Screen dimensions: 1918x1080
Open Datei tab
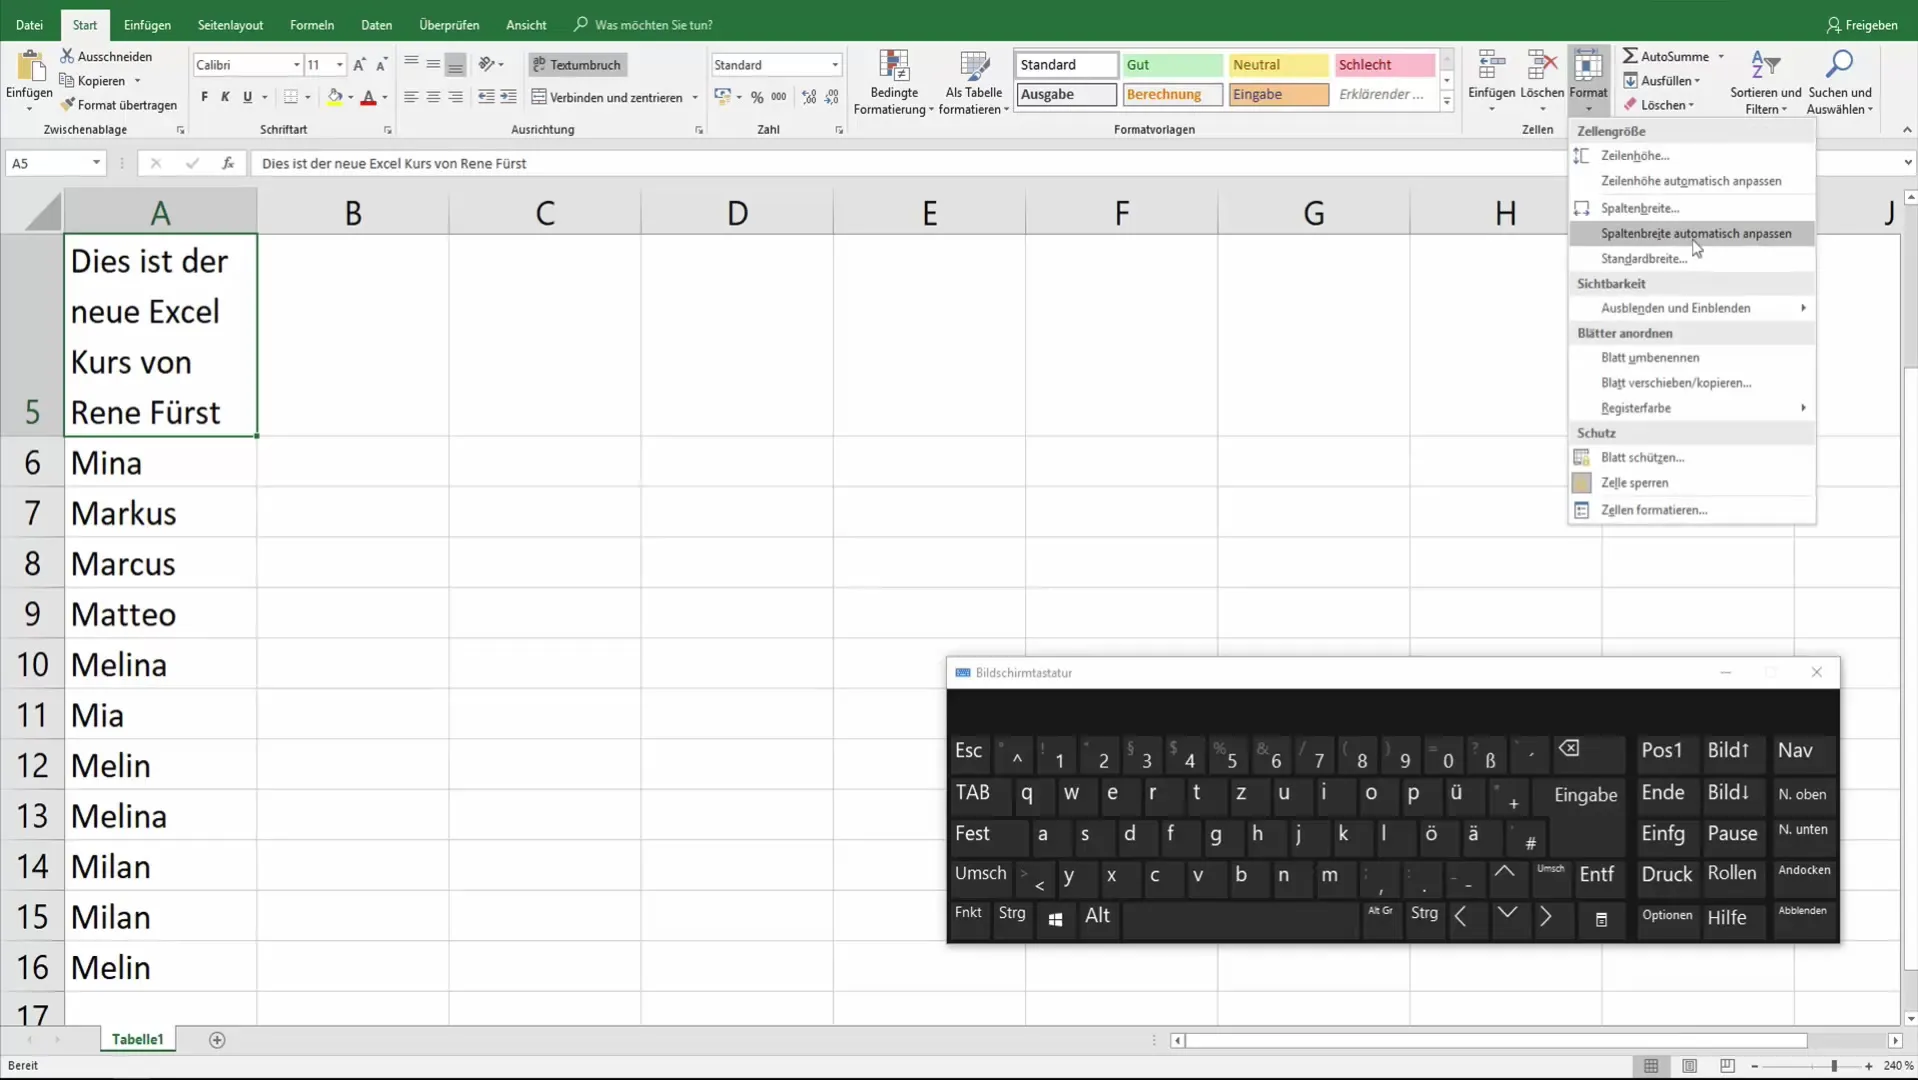[29, 25]
